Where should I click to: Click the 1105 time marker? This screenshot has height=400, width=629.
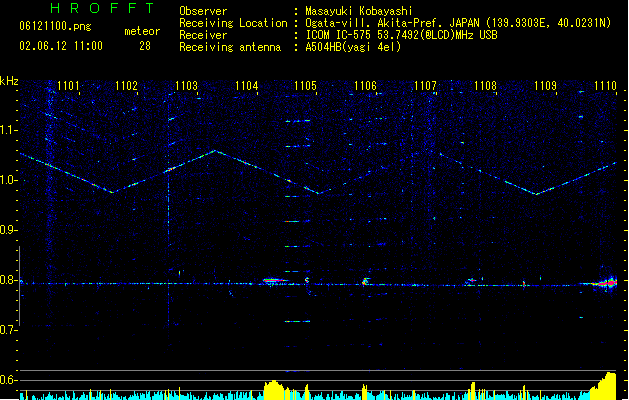click(306, 86)
